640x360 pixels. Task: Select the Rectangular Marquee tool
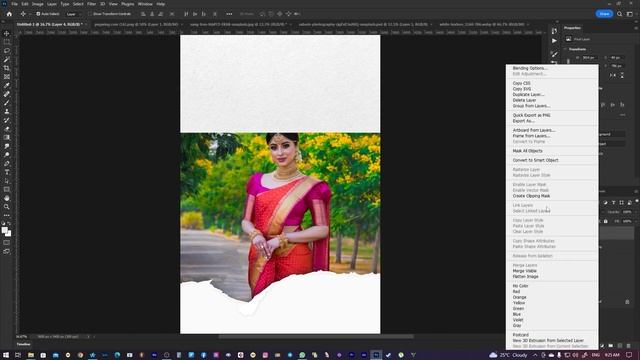click(7, 42)
